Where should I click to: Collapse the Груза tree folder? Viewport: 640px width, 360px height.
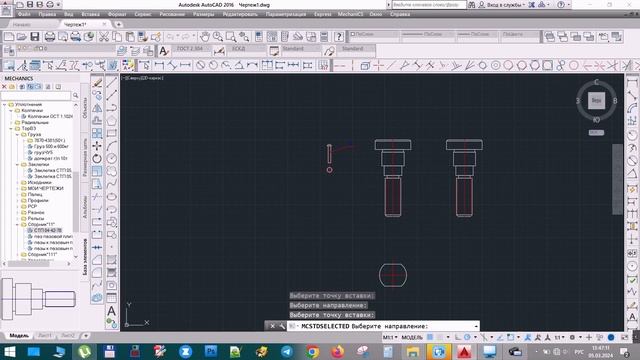[18, 134]
